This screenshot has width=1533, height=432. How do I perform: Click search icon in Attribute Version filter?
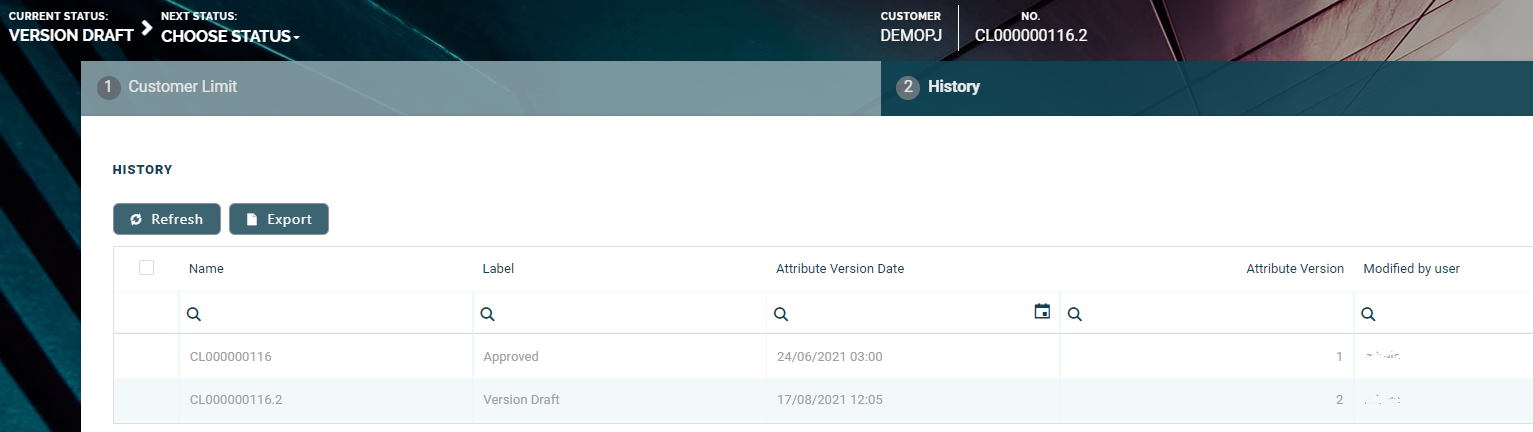tap(1074, 314)
